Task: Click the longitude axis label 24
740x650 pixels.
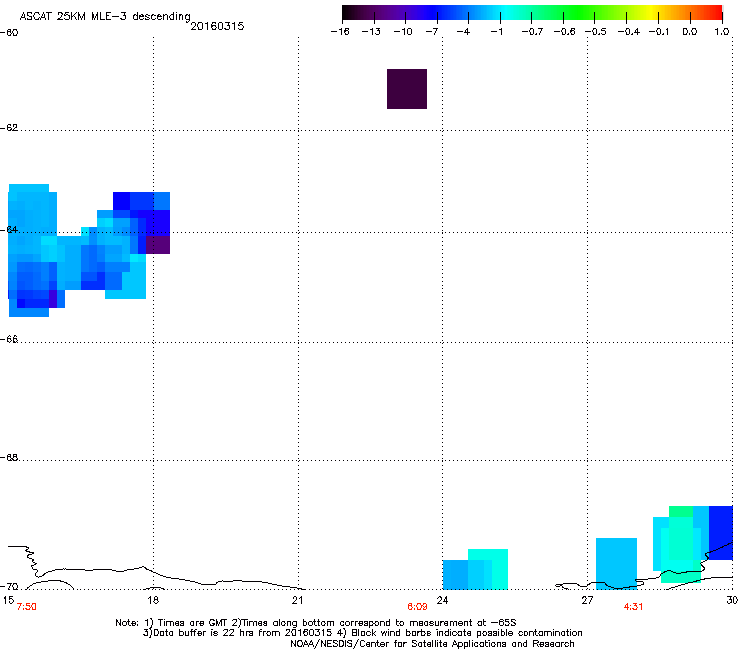Action: pyautogui.click(x=442, y=600)
